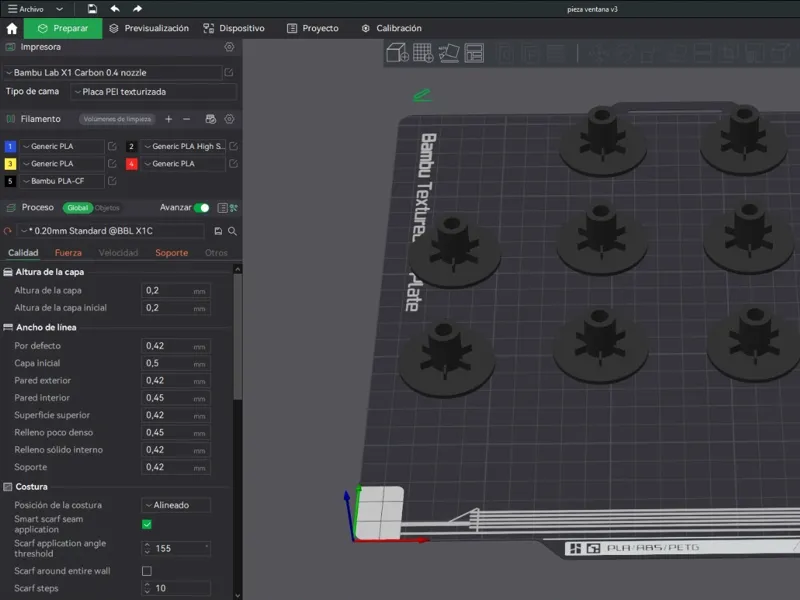Open the Bambu PLA-CF filament dropdown
Viewport: 800px width, 600px height.
[x=62, y=181]
